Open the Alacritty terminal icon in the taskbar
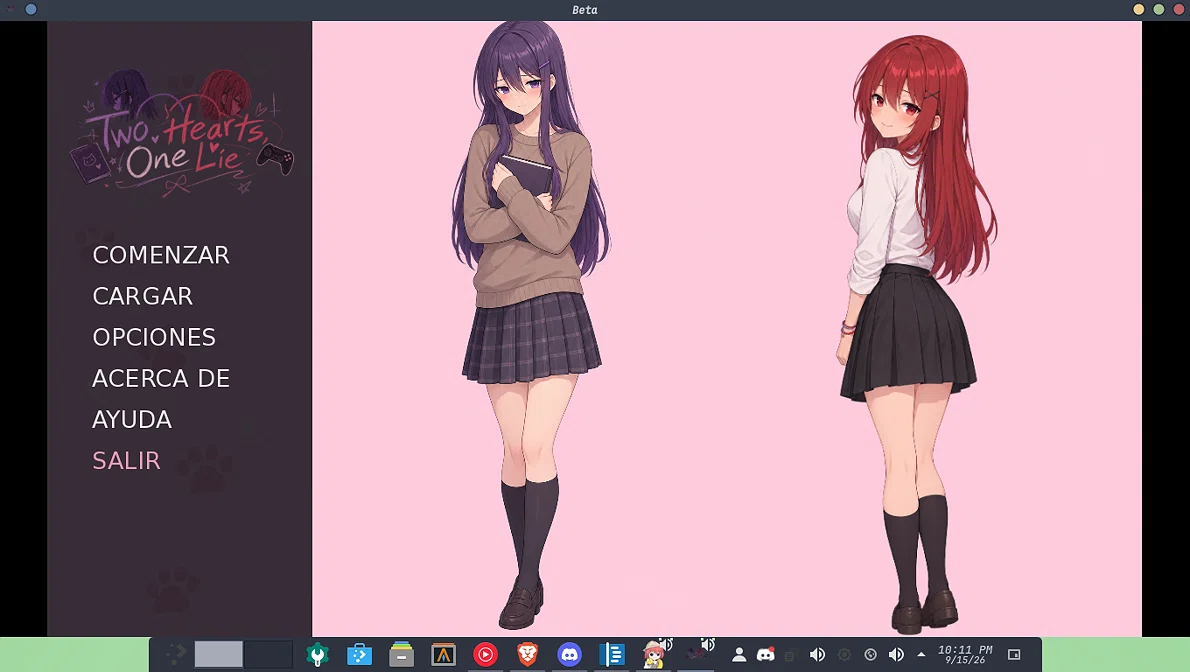Viewport: 1190px width, 672px height. click(443, 654)
